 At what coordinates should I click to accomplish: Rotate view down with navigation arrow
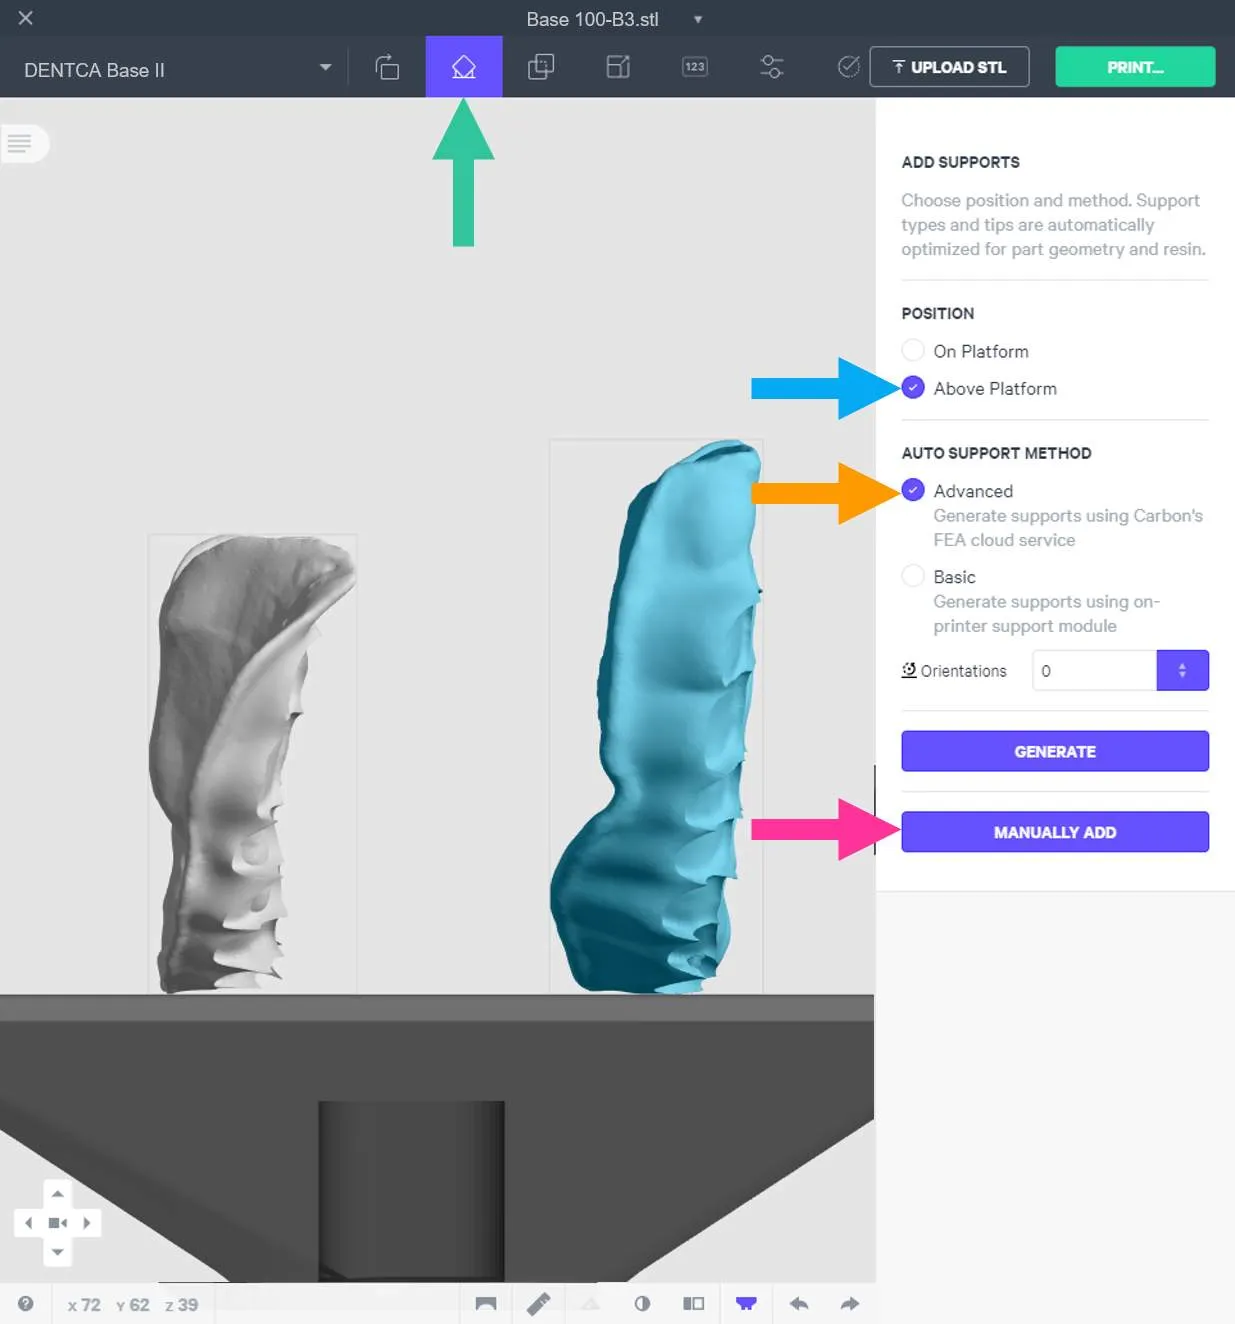58,1252
